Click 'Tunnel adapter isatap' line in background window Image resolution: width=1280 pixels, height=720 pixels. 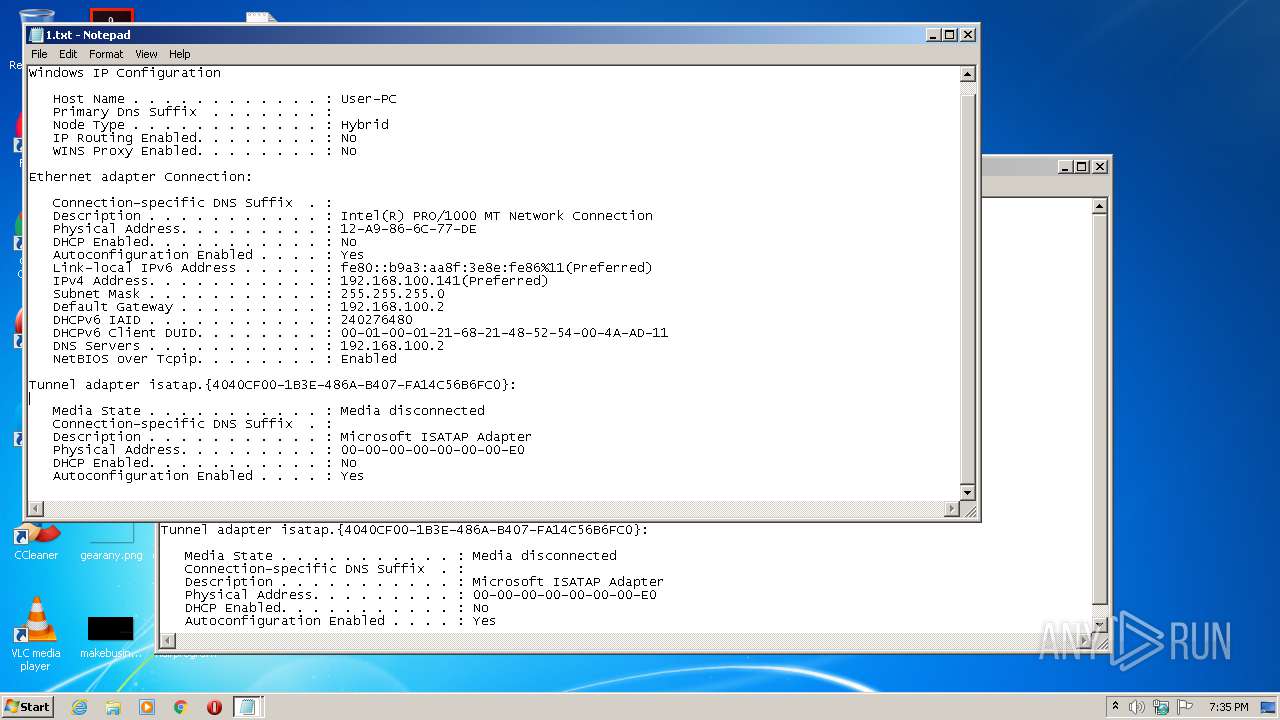[x=405, y=530]
